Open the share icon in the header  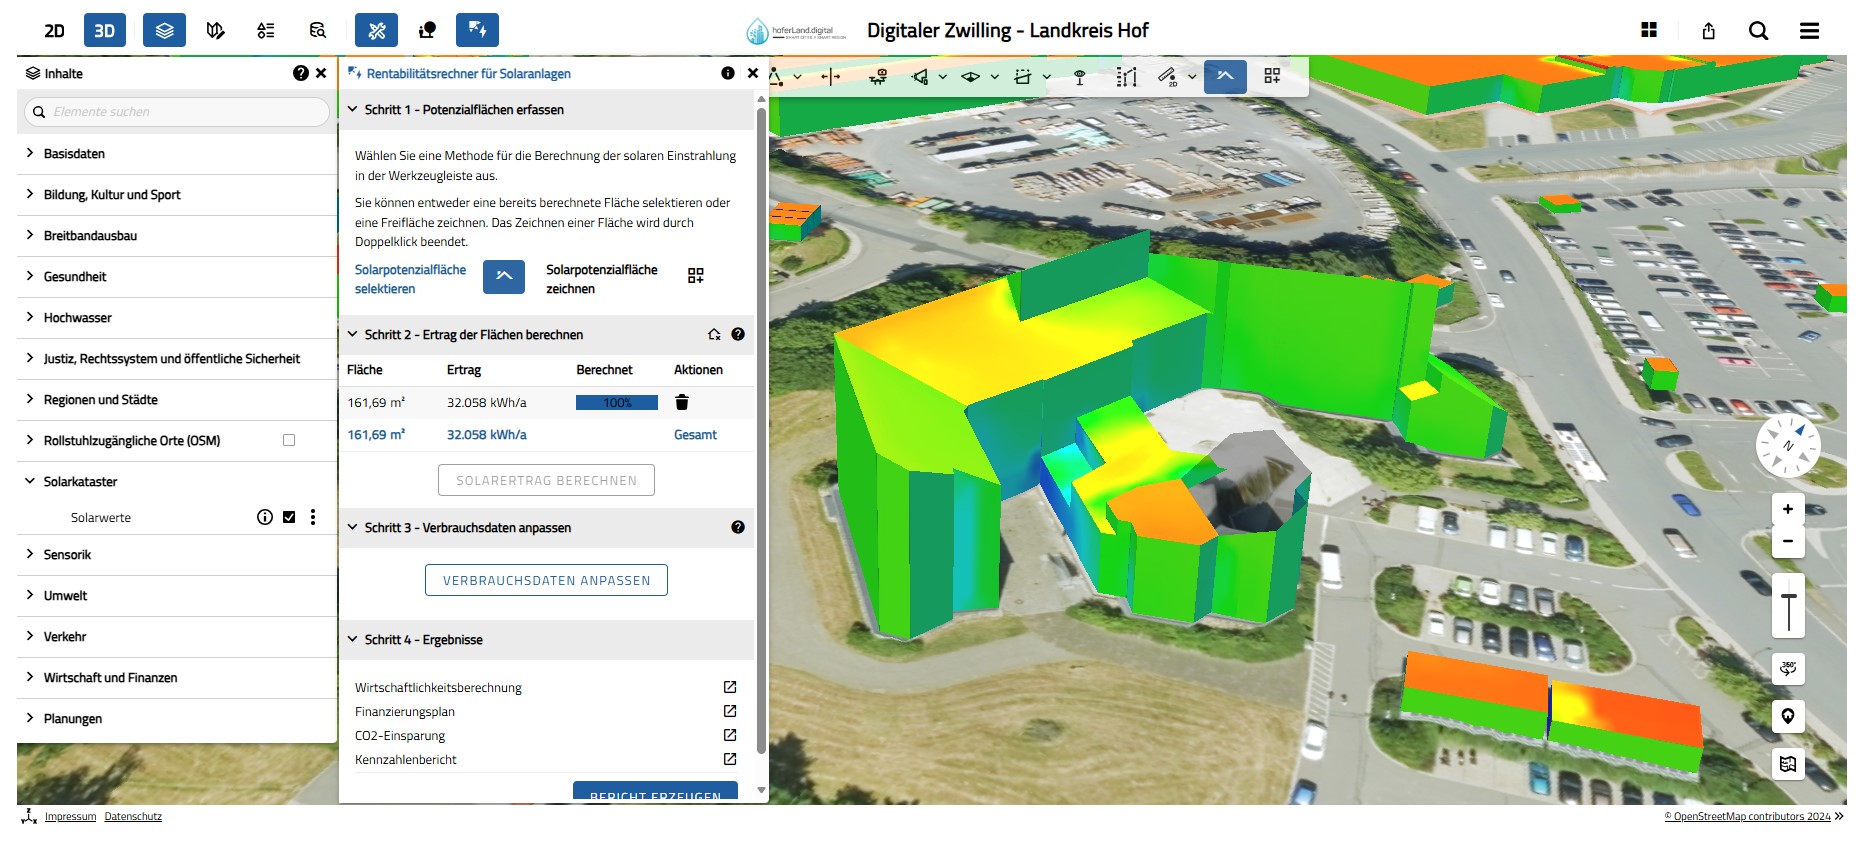click(1708, 31)
